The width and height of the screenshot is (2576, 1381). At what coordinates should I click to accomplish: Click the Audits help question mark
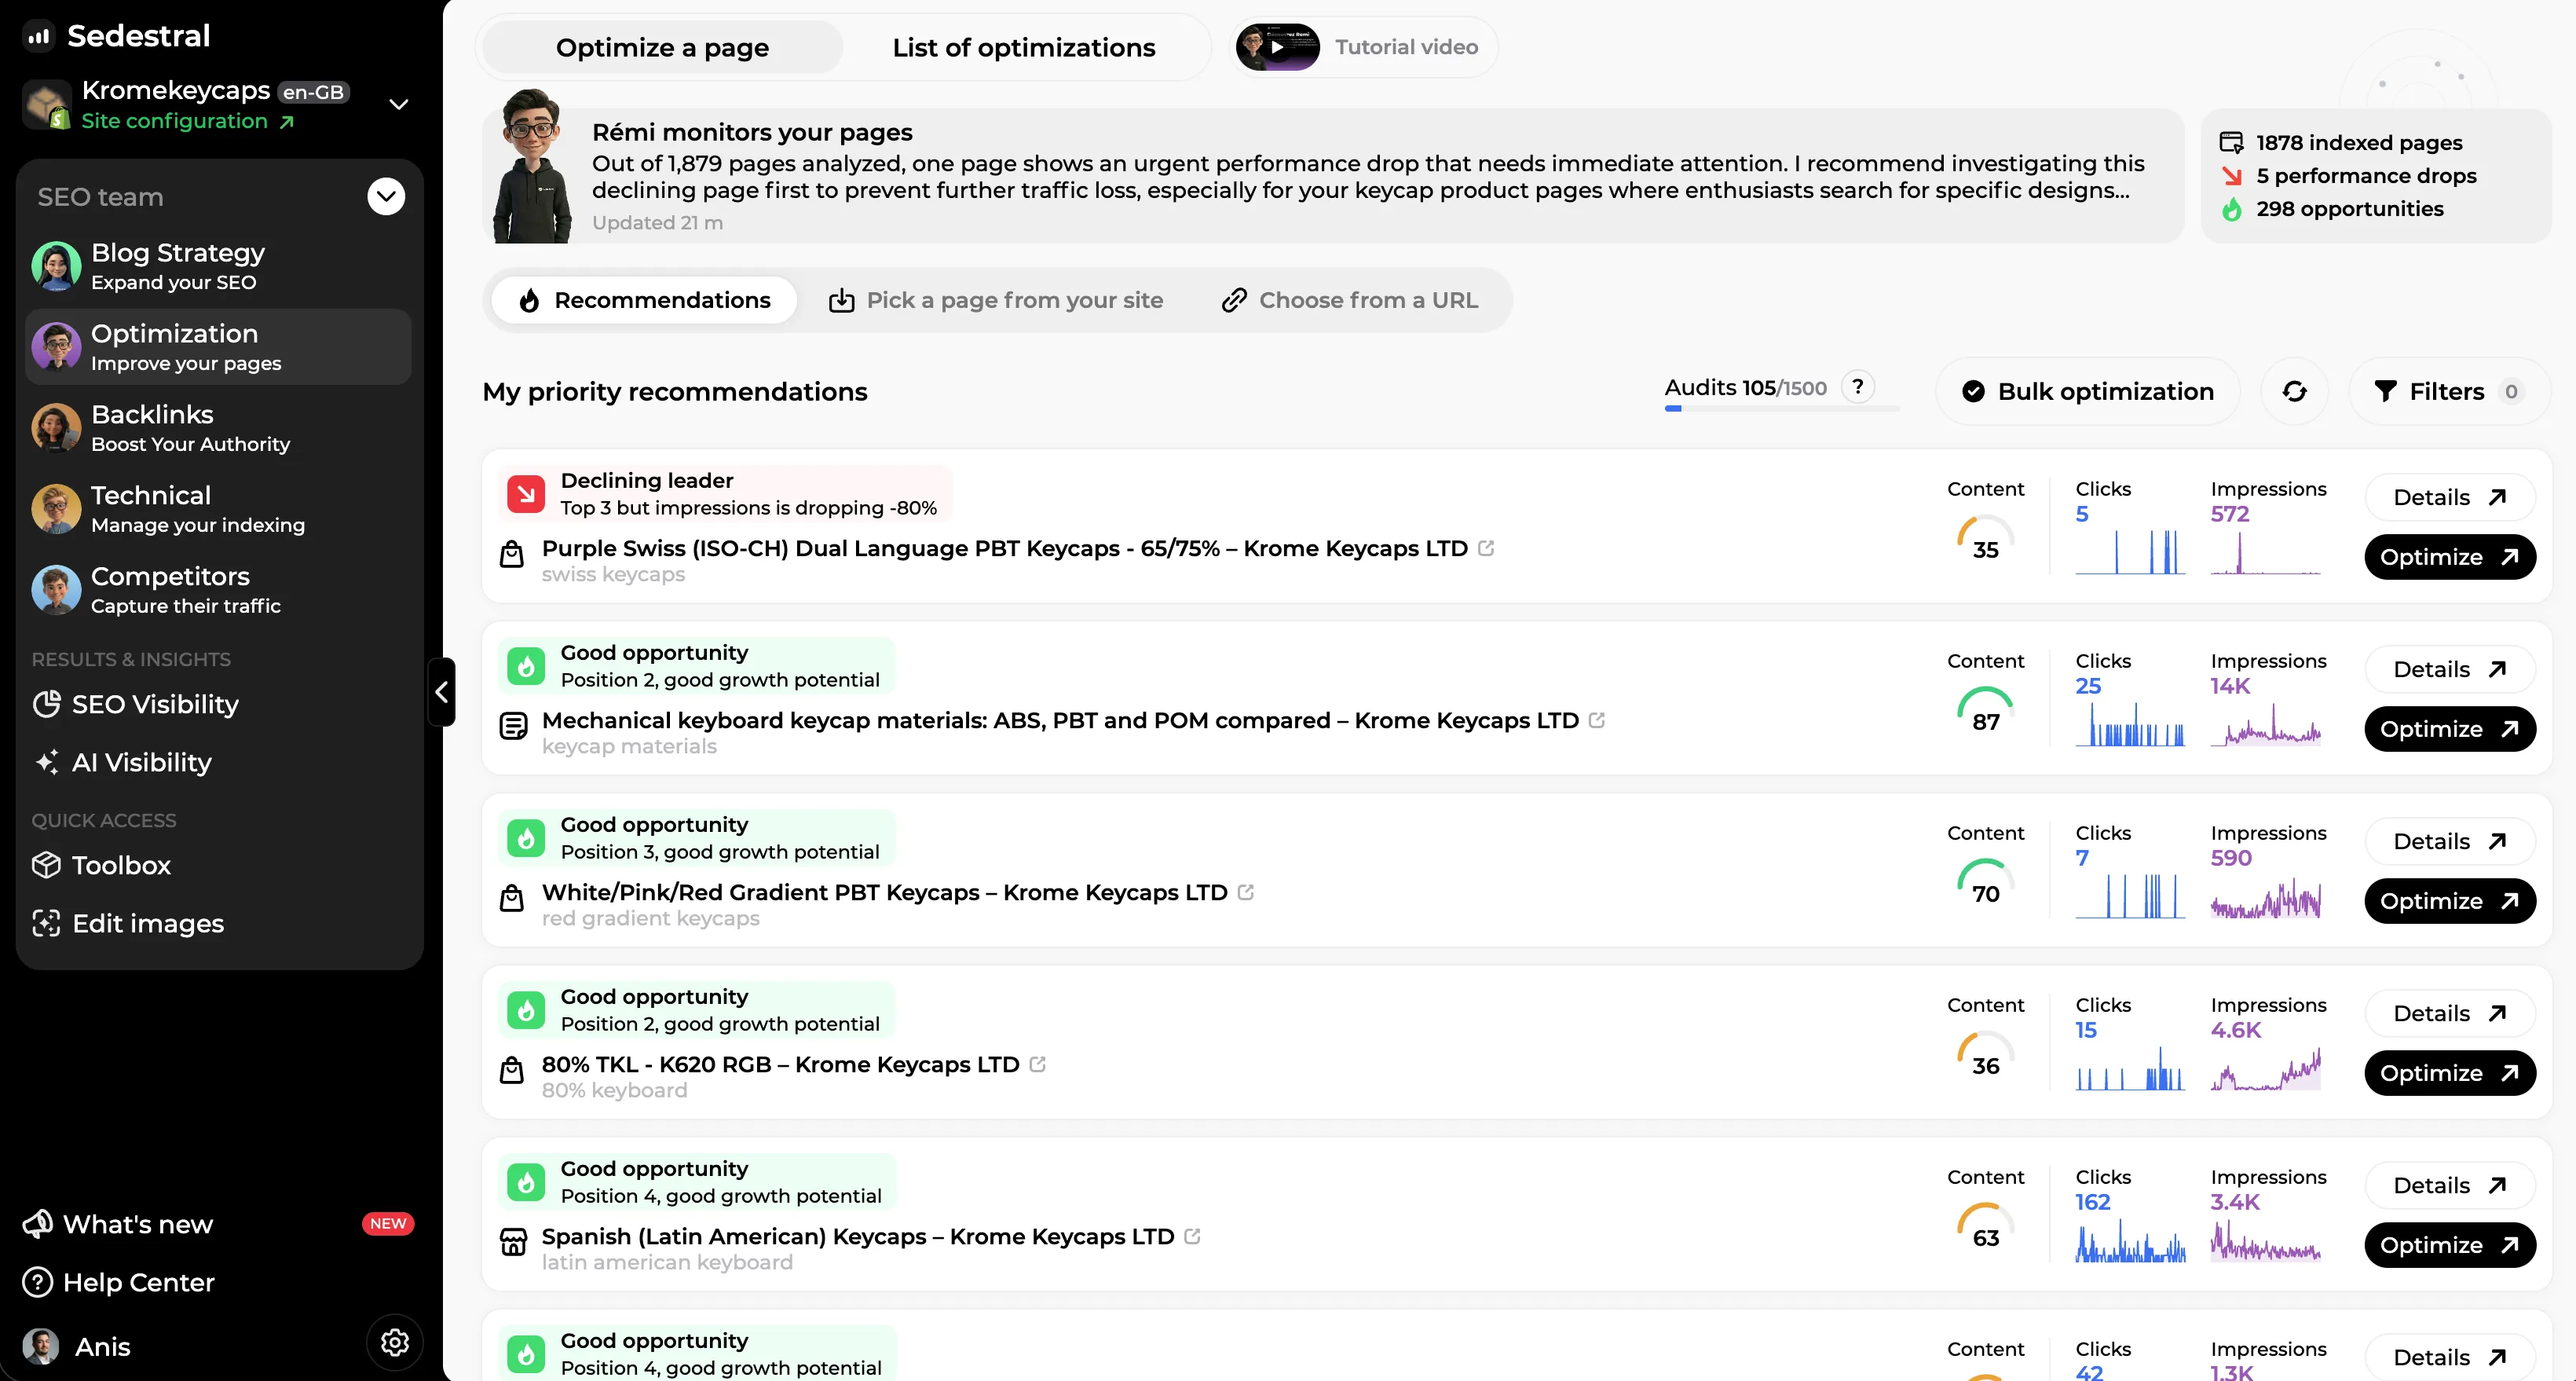click(1858, 387)
